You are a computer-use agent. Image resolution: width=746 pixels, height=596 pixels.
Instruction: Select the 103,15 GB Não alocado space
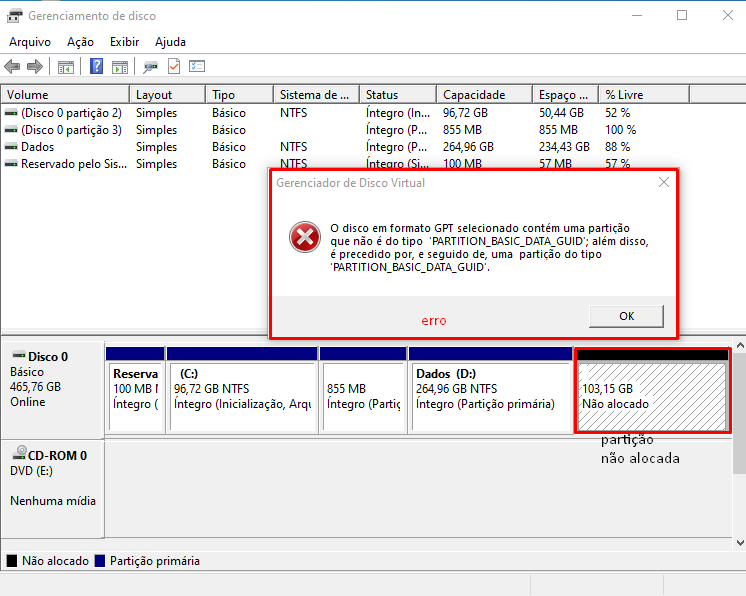click(652, 391)
